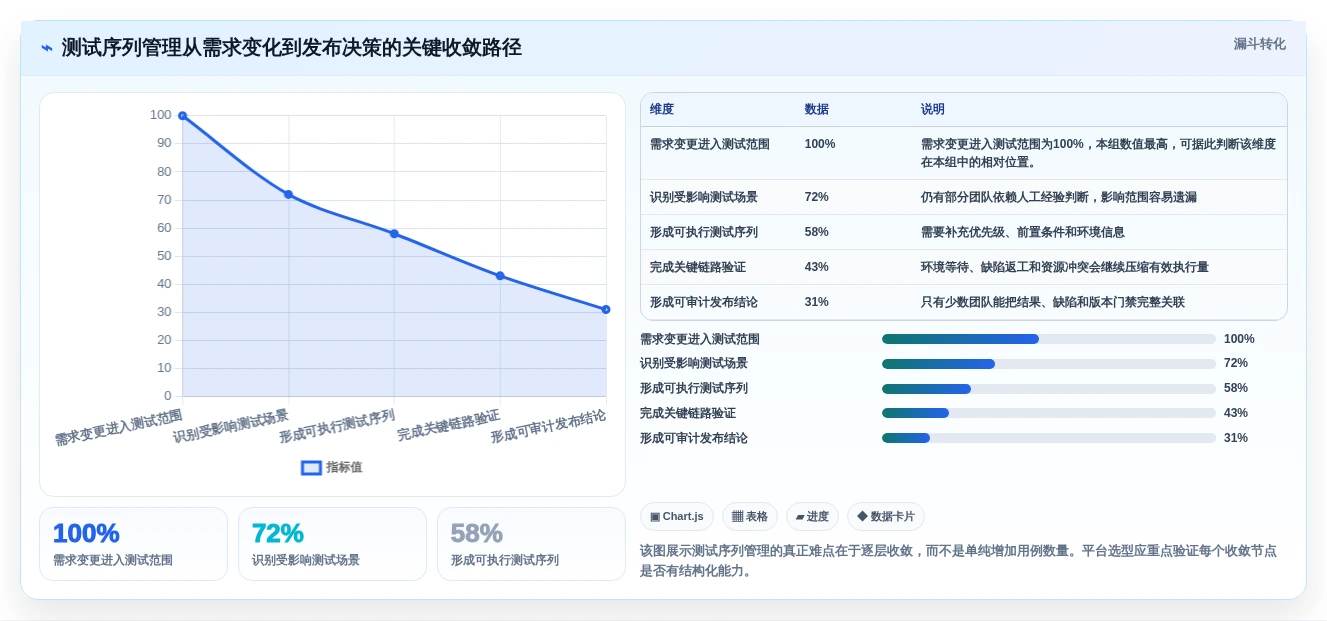Click the 漏斗转化 label in header
Image resolution: width=1327 pixels, height=621 pixels.
(1259, 44)
